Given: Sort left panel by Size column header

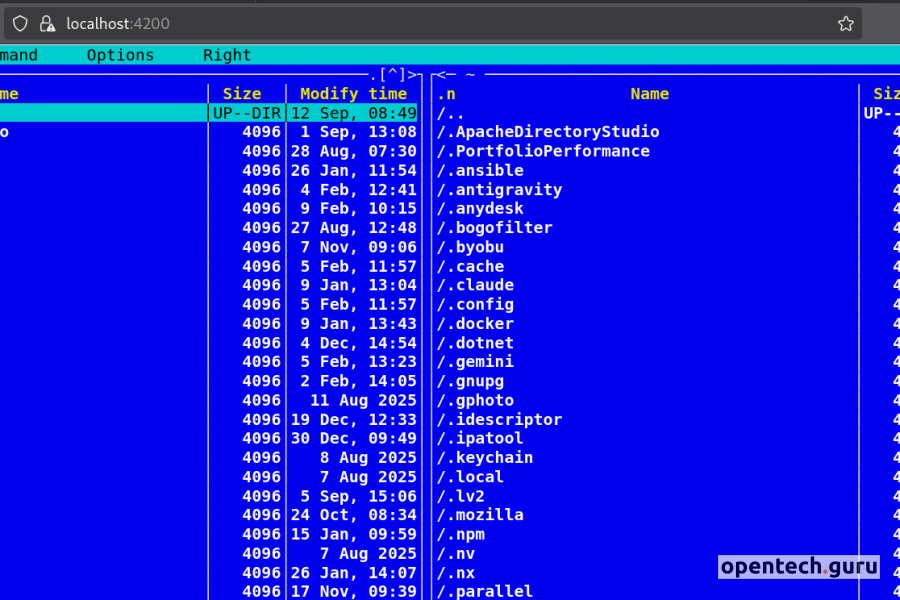Looking at the screenshot, I should pos(242,94).
